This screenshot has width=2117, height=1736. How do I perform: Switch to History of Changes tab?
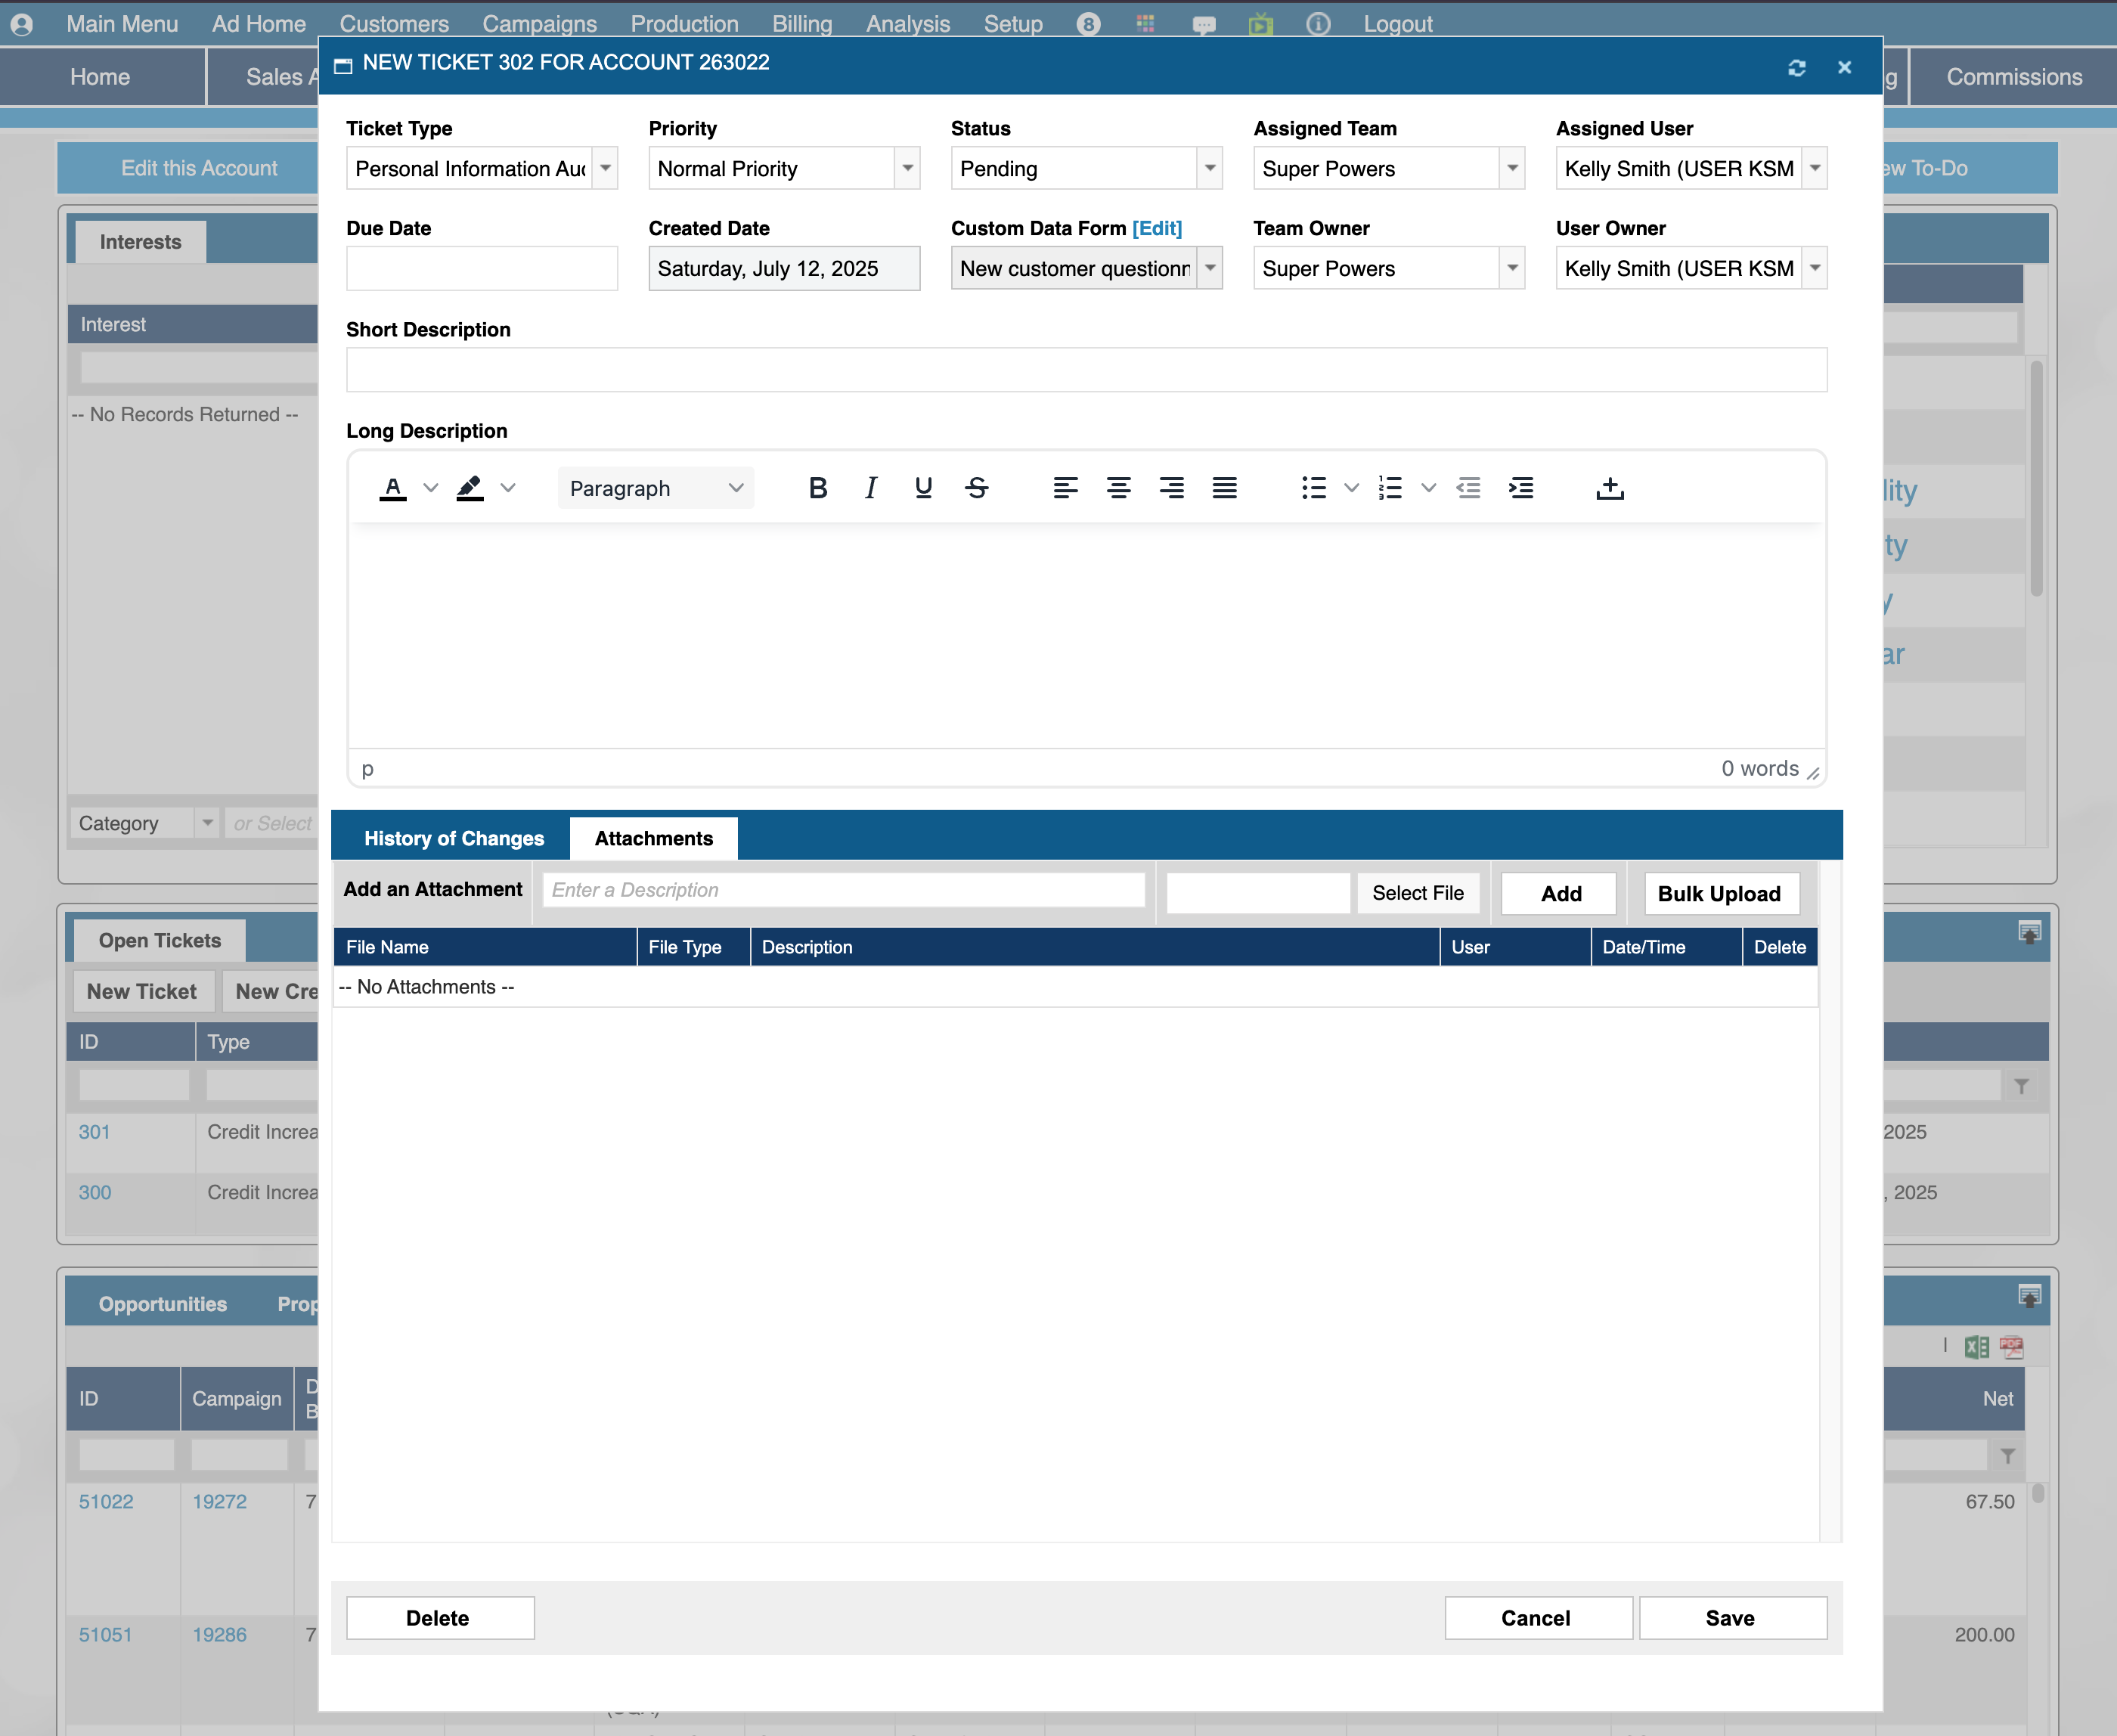pyautogui.click(x=453, y=838)
